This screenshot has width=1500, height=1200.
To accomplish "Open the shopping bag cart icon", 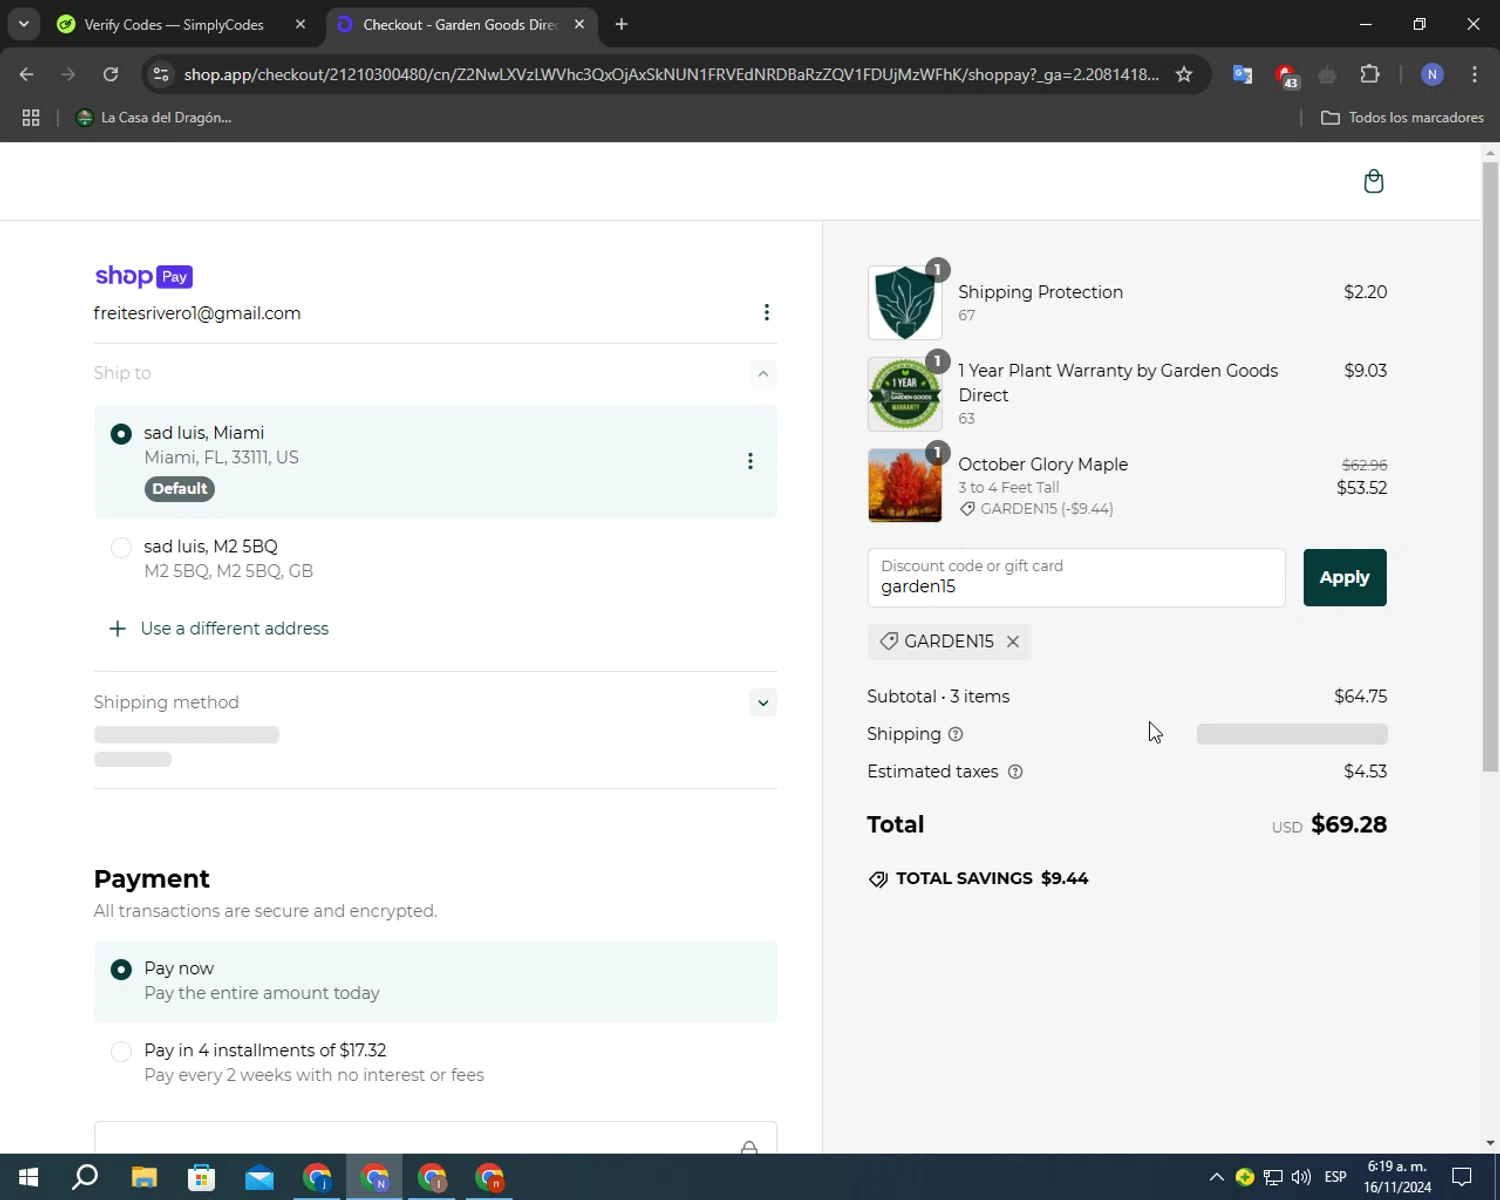I will click(x=1373, y=181).
